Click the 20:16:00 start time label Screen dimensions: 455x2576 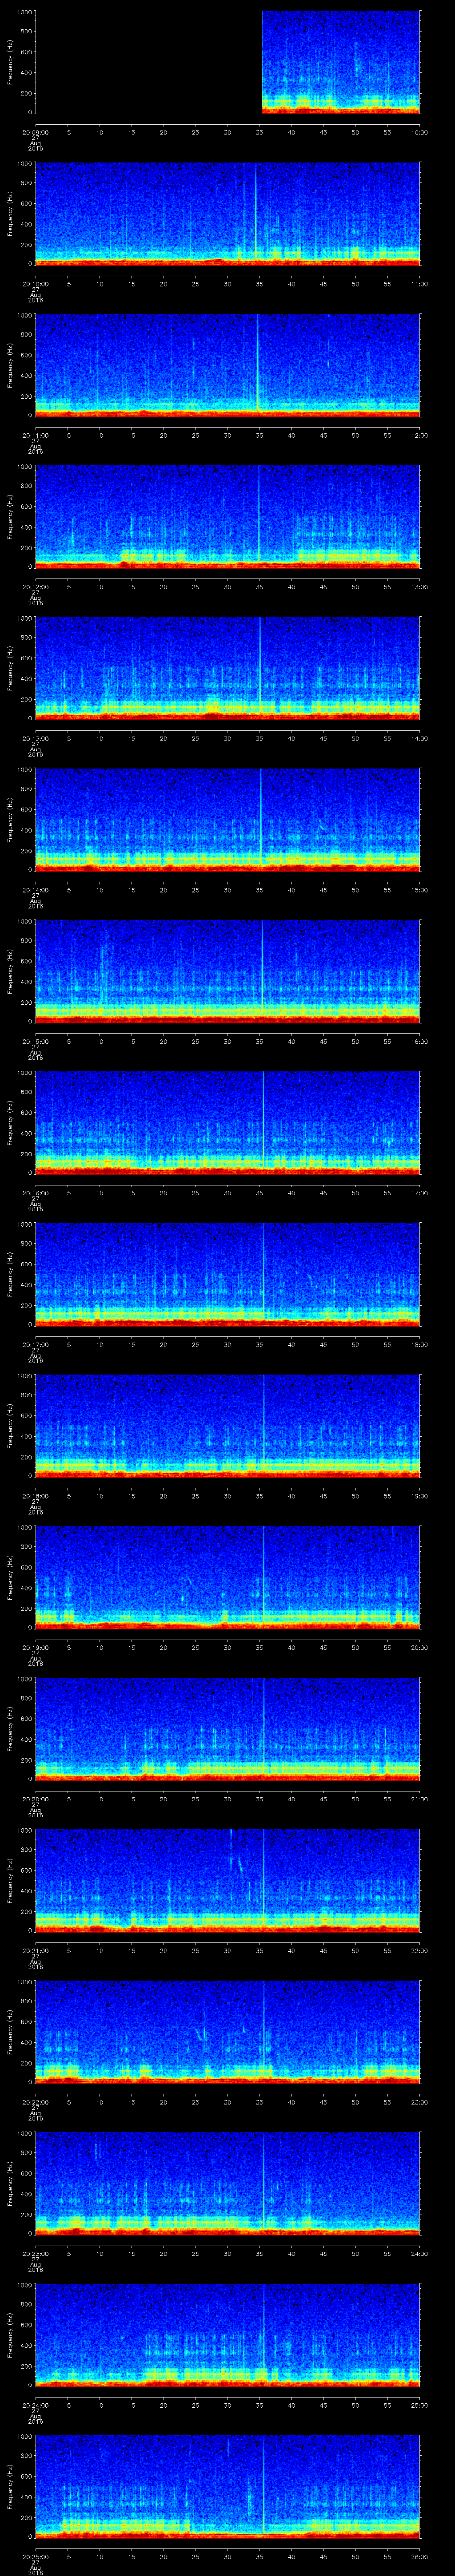tap(36, 1193)
